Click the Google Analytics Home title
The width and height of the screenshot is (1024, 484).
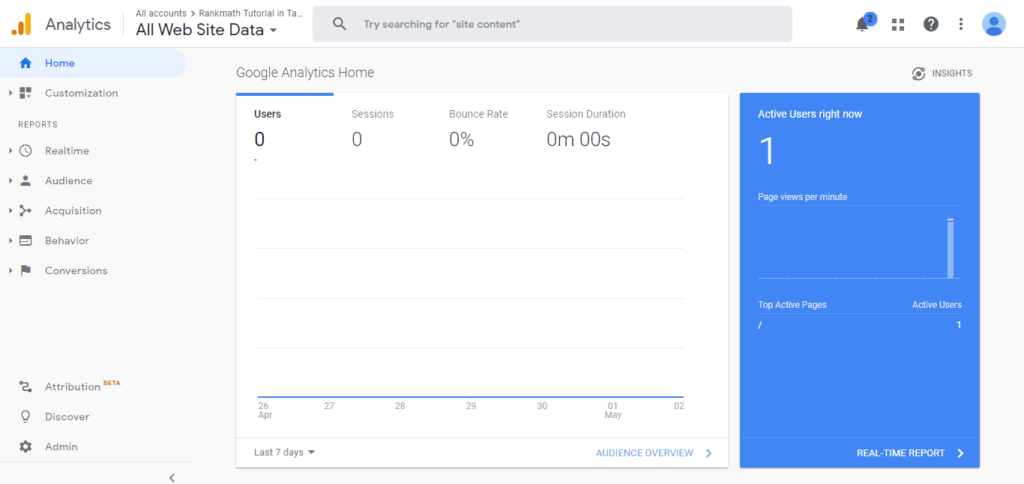click(x=305, y=73)
